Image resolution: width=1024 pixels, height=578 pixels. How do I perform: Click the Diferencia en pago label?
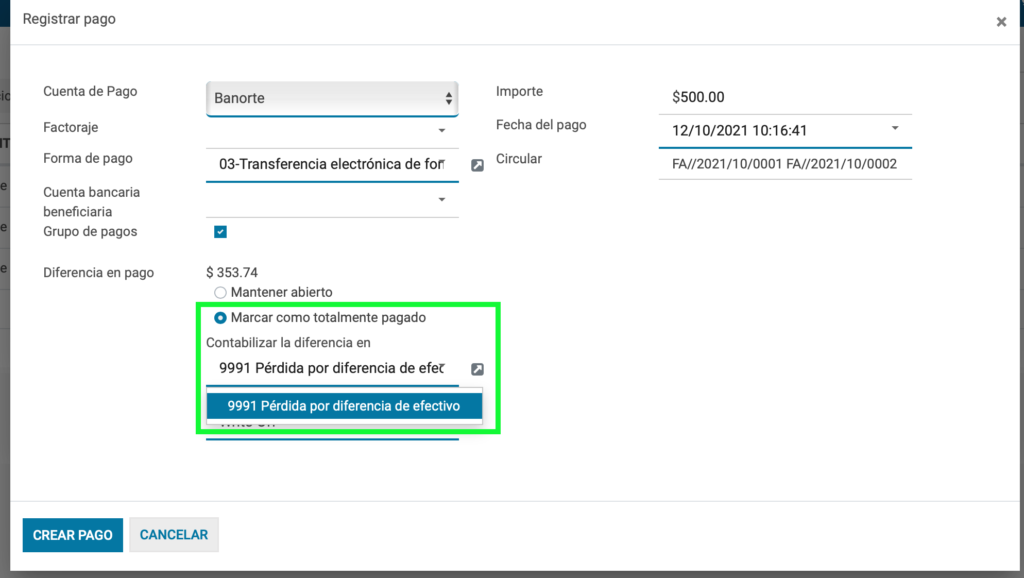point(99,272)
